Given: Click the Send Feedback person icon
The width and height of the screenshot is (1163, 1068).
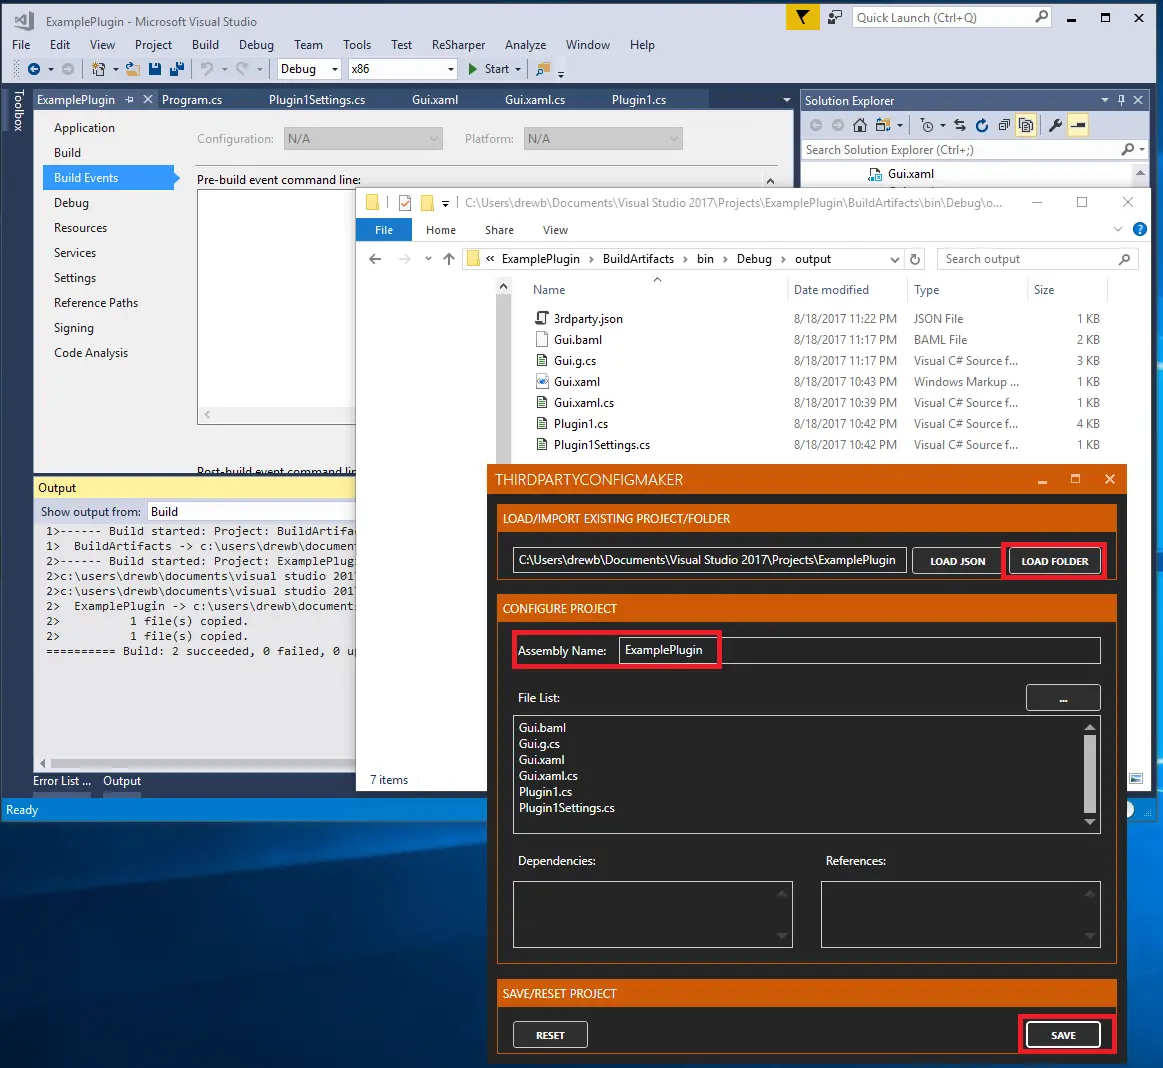Looking at the screenshot, I should (835, 17).
